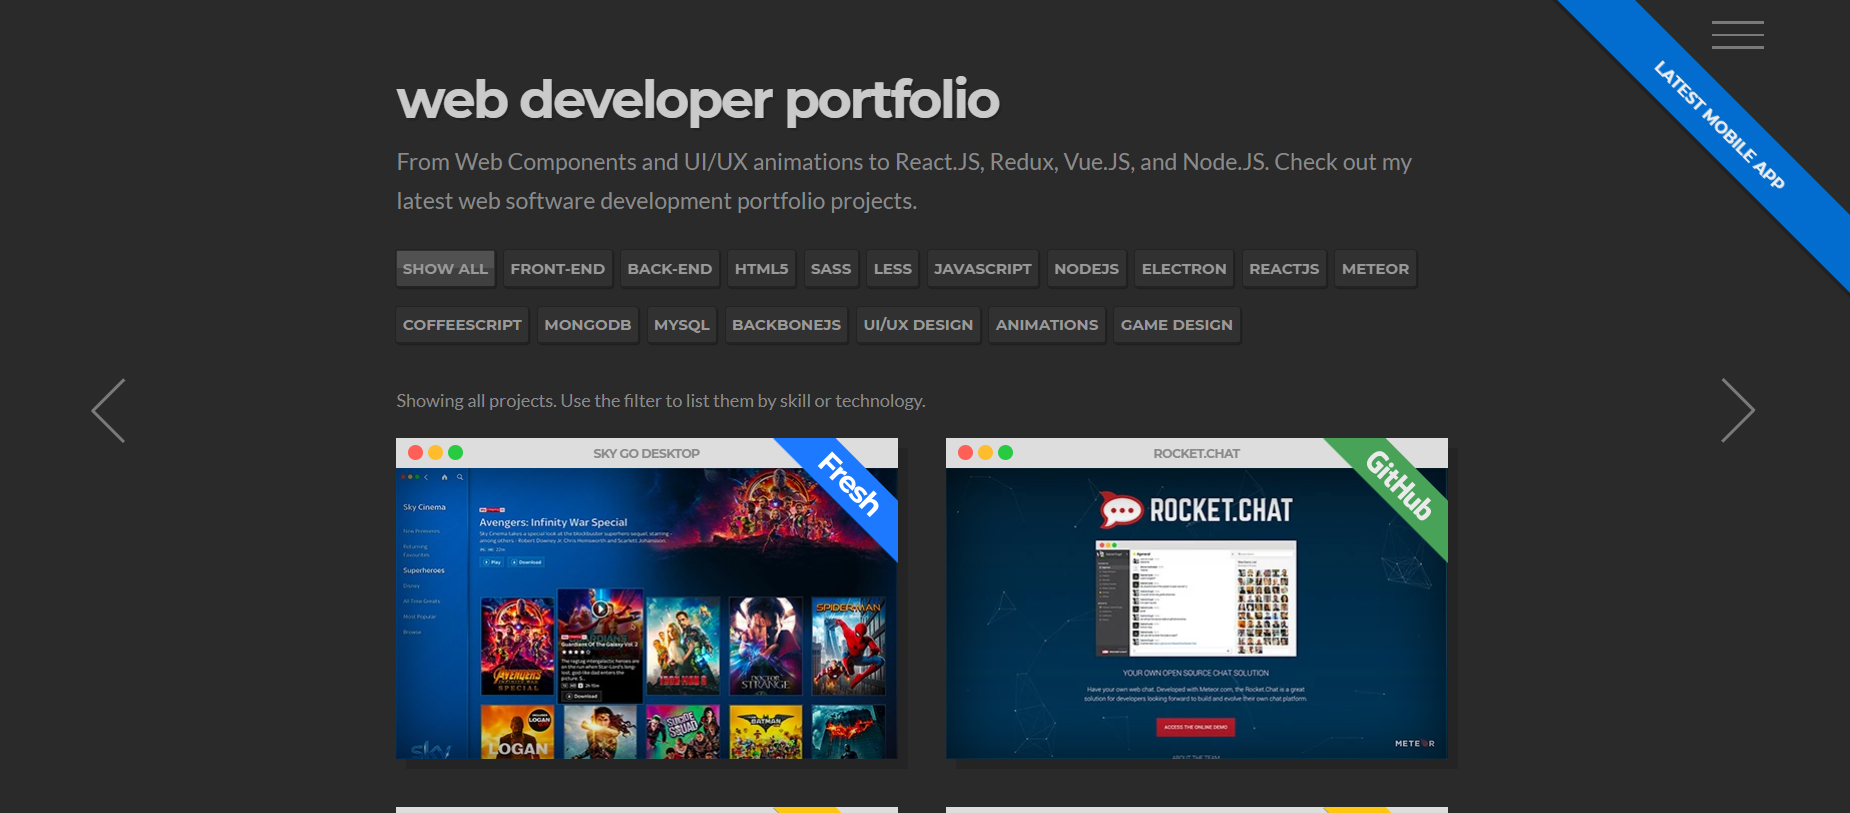The width and height of the screenshot is (1850, 813).
Task: Filter projects by Game Design
Action: tap(1177, 325)
